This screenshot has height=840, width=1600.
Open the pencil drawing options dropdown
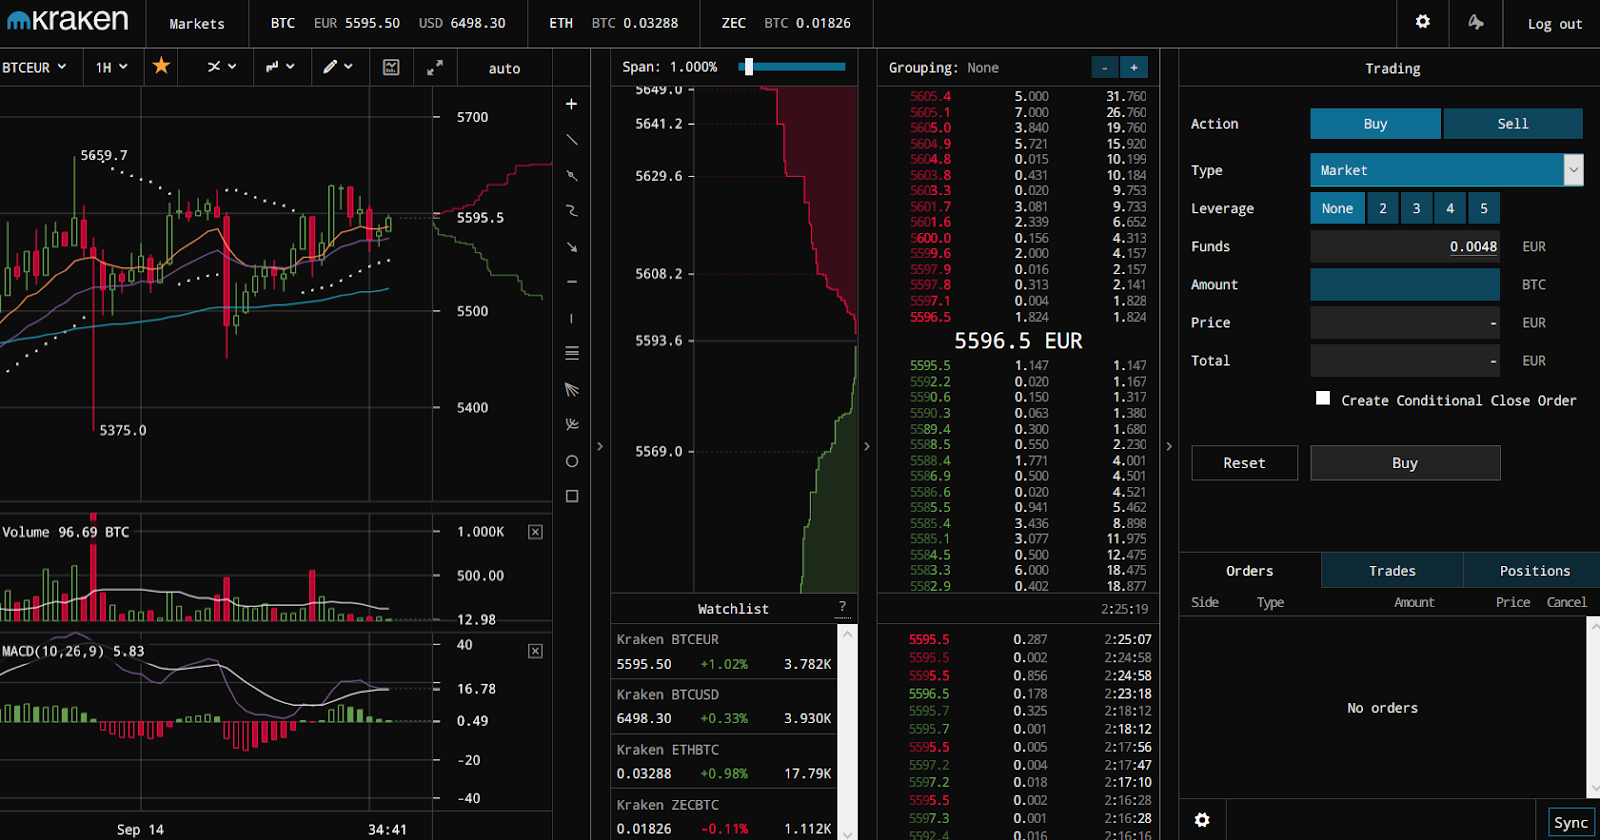click(x=338, y=67)
